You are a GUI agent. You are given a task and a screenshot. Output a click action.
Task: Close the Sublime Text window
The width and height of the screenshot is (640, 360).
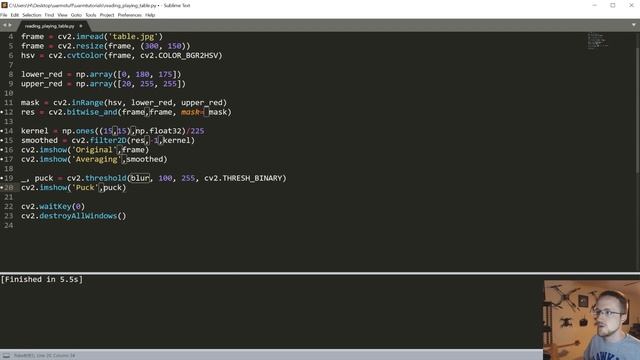(x=631, y=5)
